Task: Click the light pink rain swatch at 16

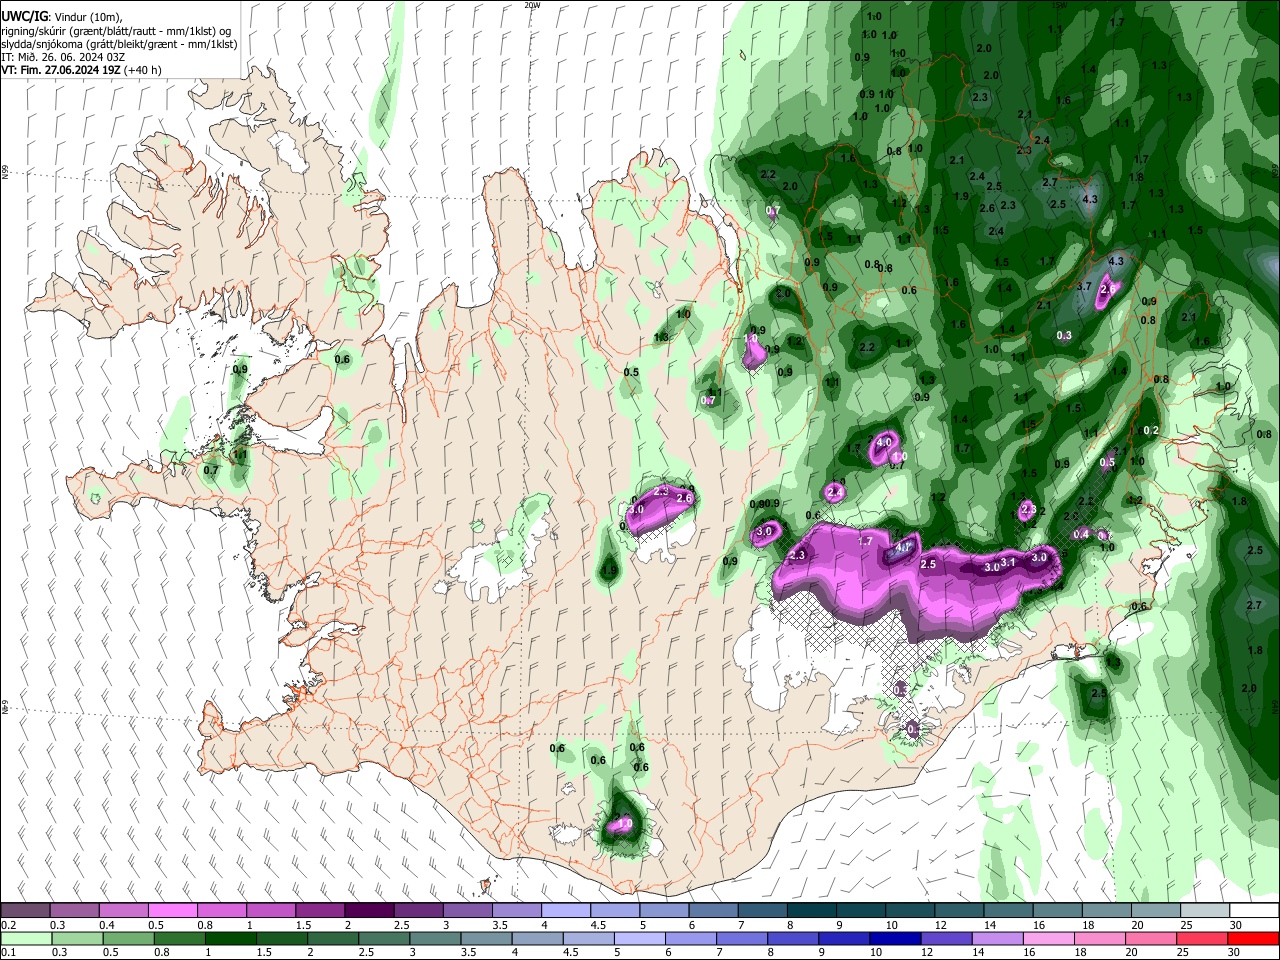Action: point(1047,938)
